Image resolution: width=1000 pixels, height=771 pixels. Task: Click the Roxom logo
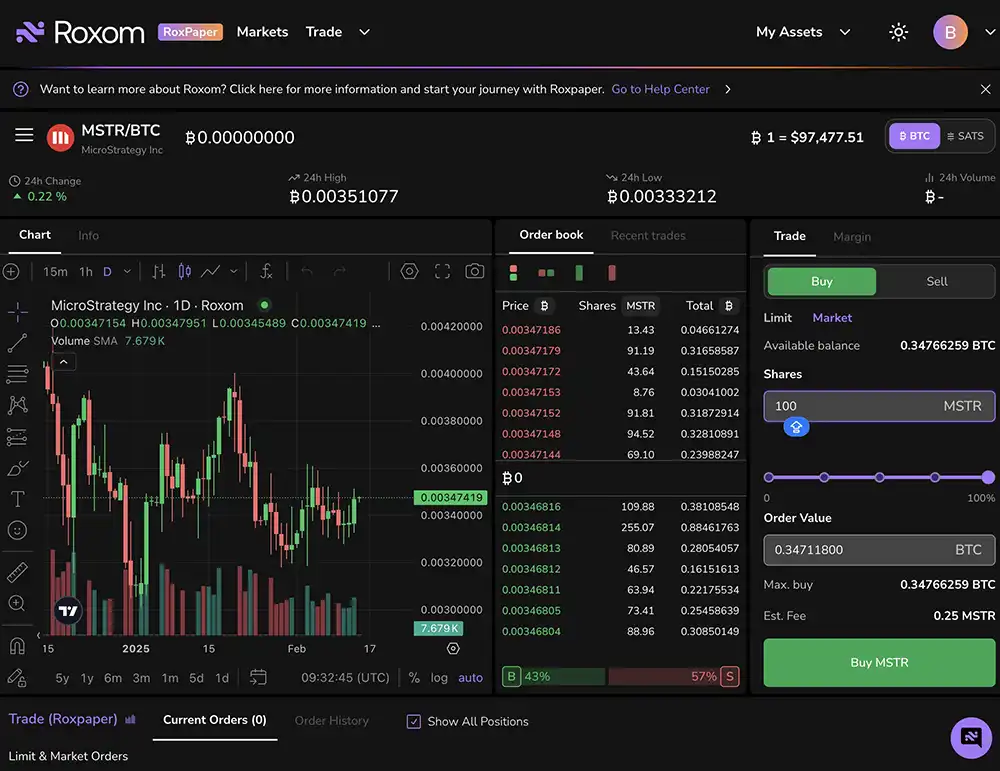(80, 32)
